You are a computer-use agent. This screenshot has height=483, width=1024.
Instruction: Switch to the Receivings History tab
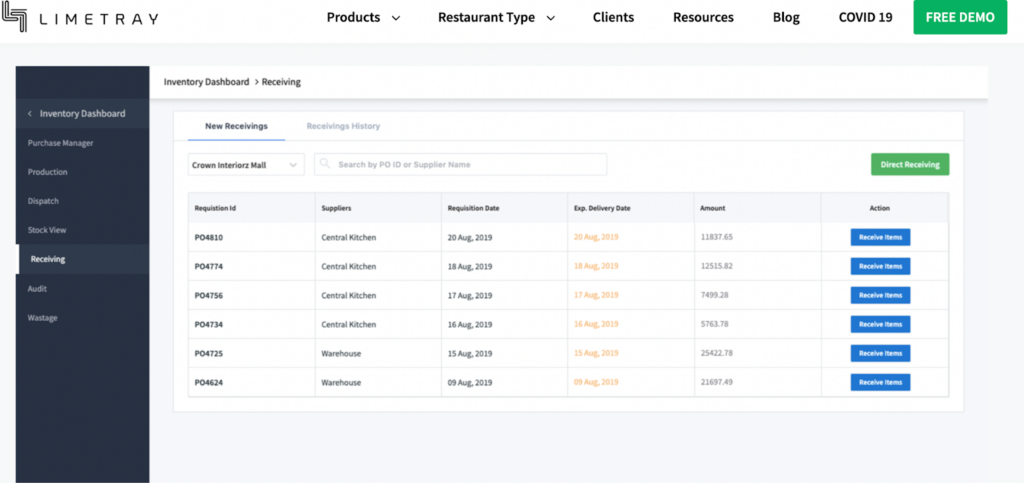click(x=344, y=127)
